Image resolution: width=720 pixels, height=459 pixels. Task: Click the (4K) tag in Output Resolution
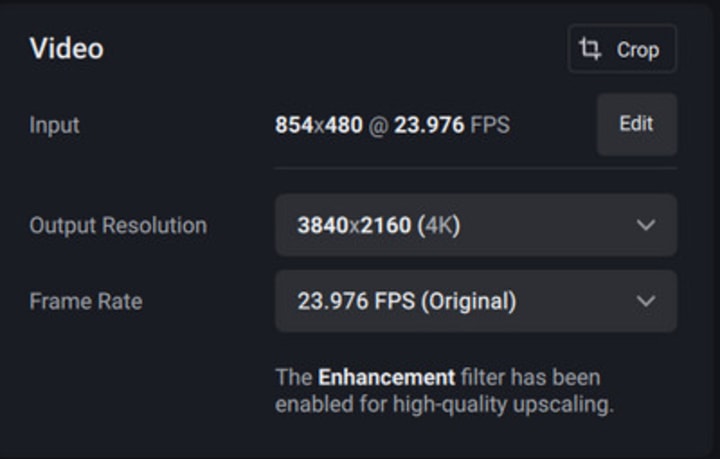click(438, 225)
